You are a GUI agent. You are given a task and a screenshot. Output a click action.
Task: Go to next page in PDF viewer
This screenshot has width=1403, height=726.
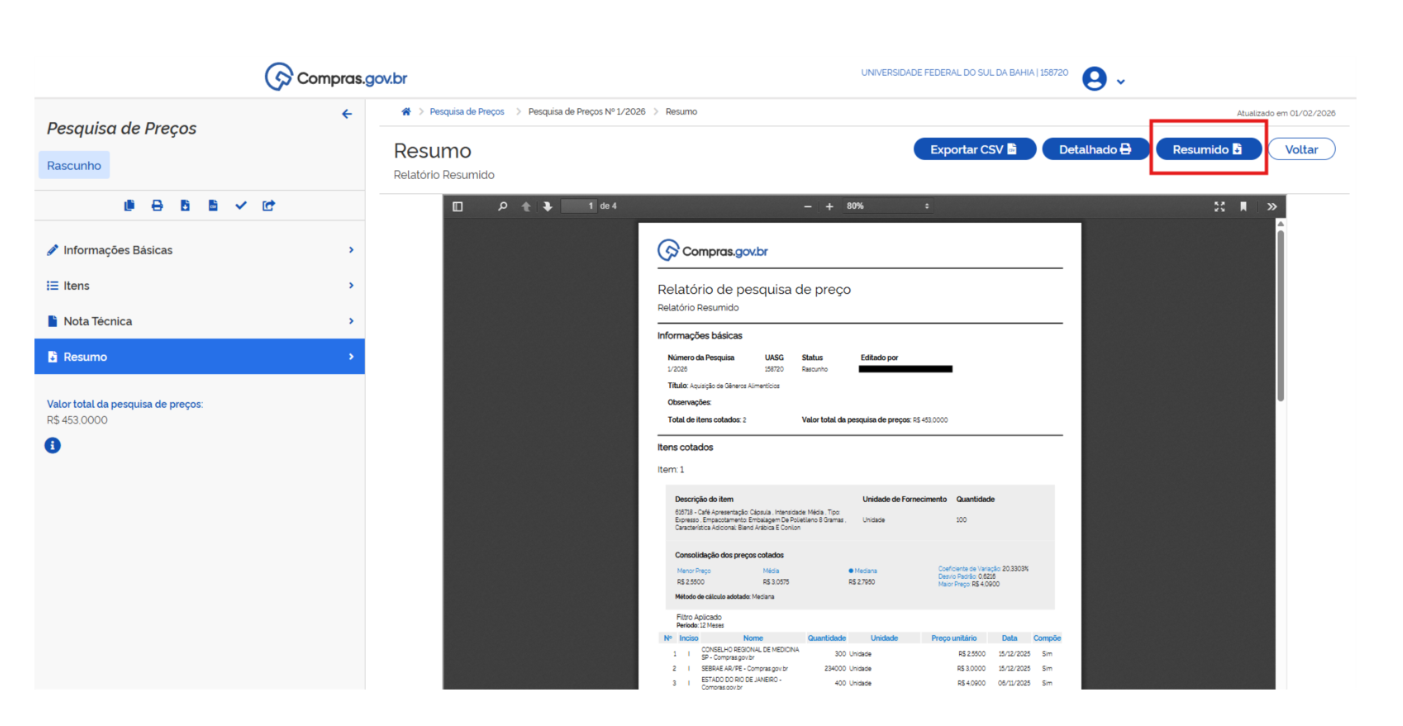(547, 206)
